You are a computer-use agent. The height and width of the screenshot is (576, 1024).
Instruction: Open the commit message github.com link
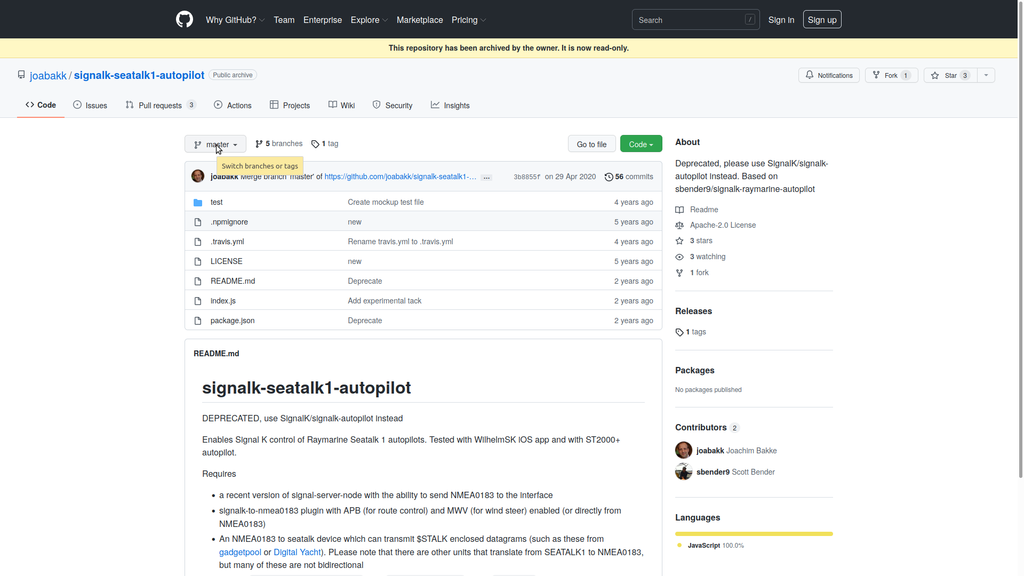(400, 177)
